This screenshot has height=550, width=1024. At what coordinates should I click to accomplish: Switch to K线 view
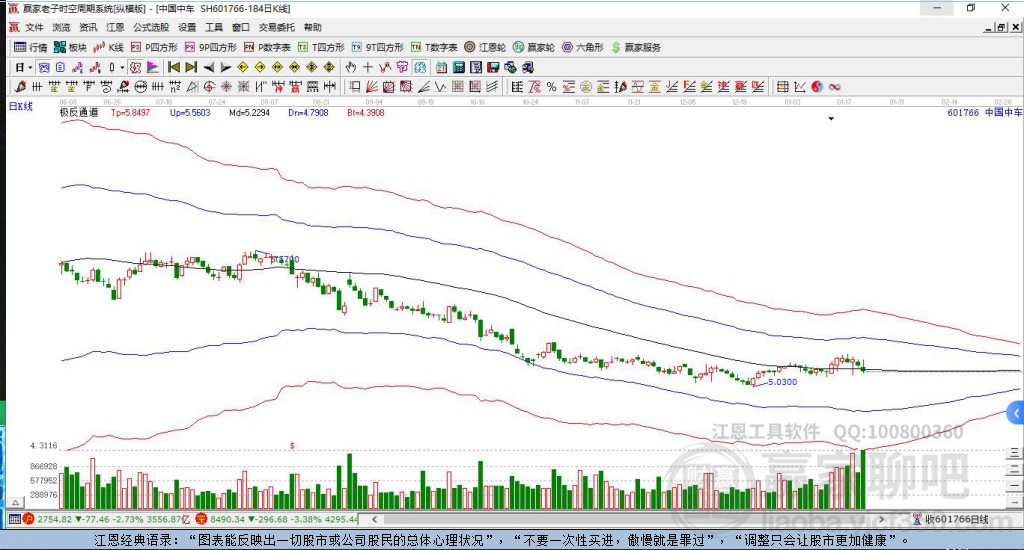point(108,47)
